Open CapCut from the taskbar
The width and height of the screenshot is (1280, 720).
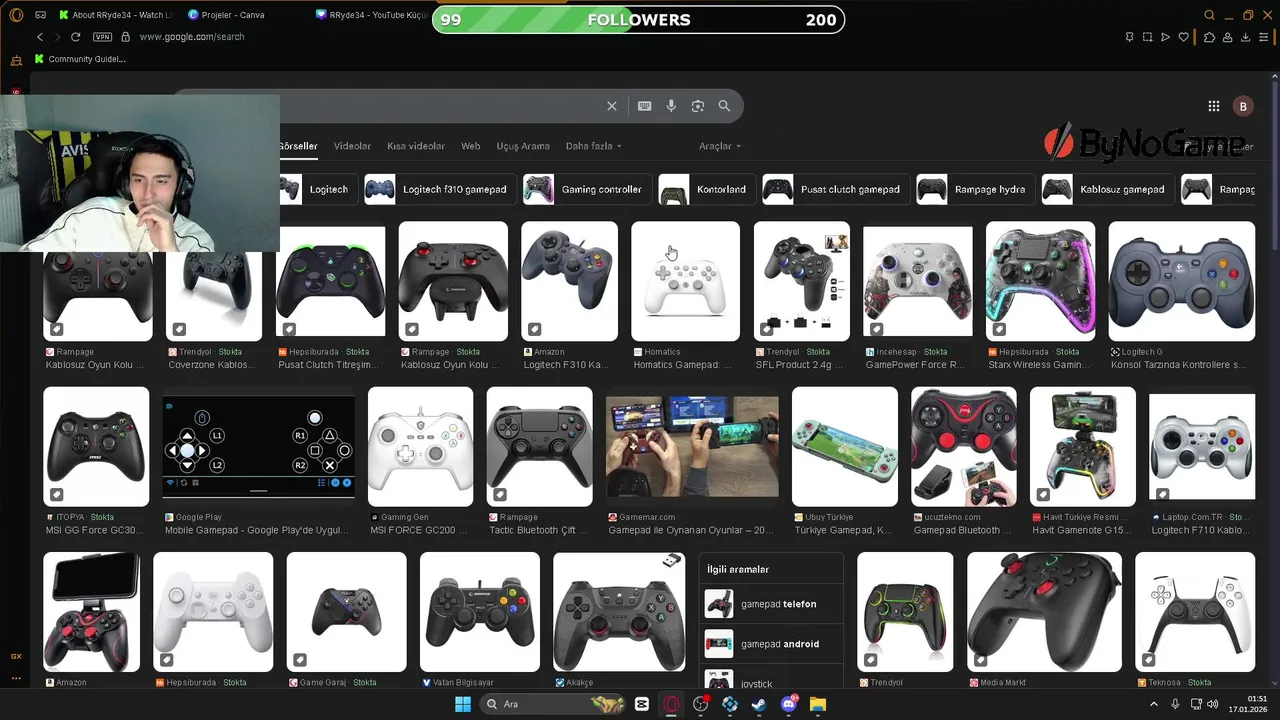[642, 704]
